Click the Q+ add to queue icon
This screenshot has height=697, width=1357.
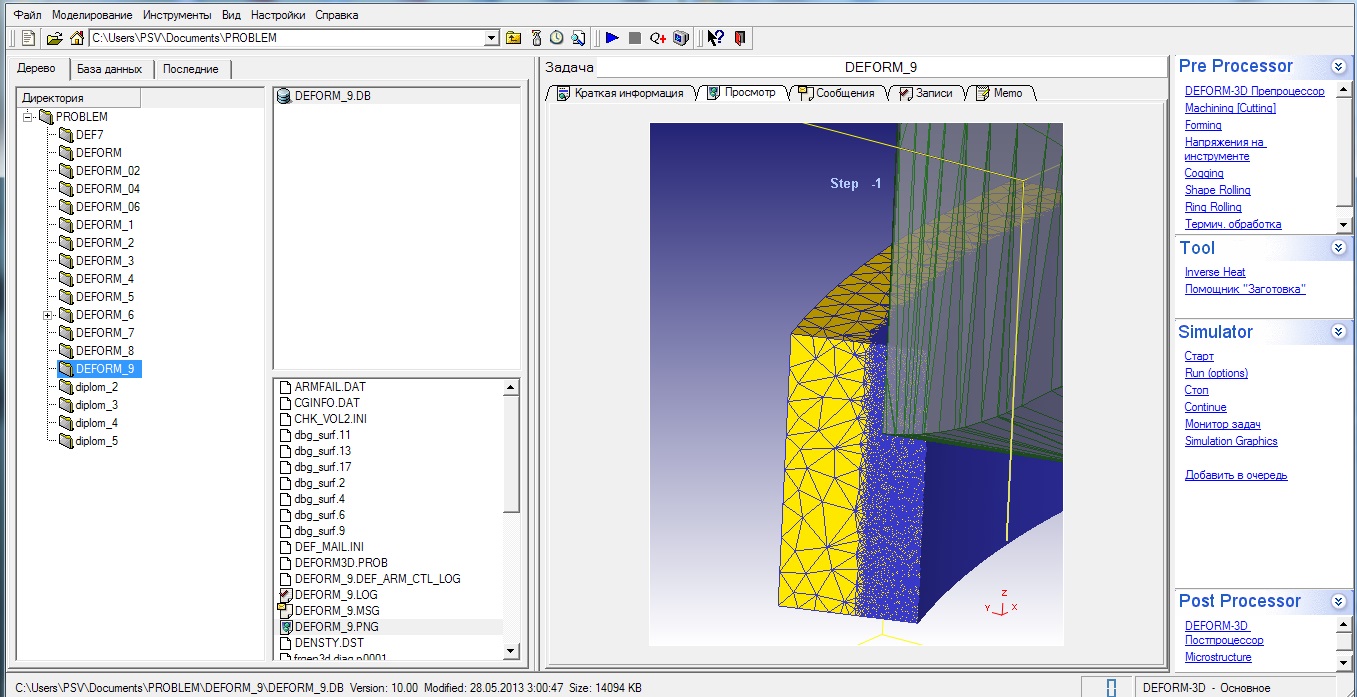coord(657,38)
